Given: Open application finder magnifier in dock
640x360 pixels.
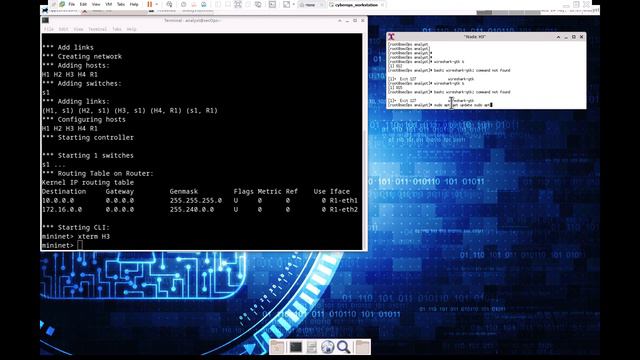Looking at the screenshot, I should click(344, 347).
